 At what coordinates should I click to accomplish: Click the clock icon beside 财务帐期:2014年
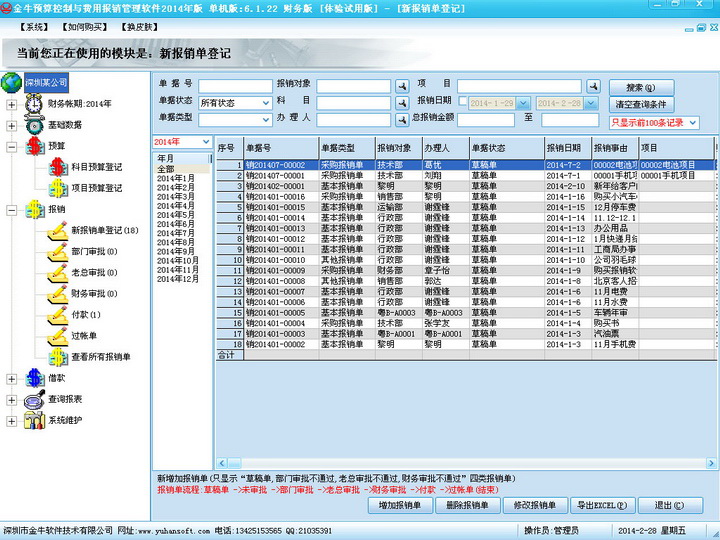(x=34, y=104)
